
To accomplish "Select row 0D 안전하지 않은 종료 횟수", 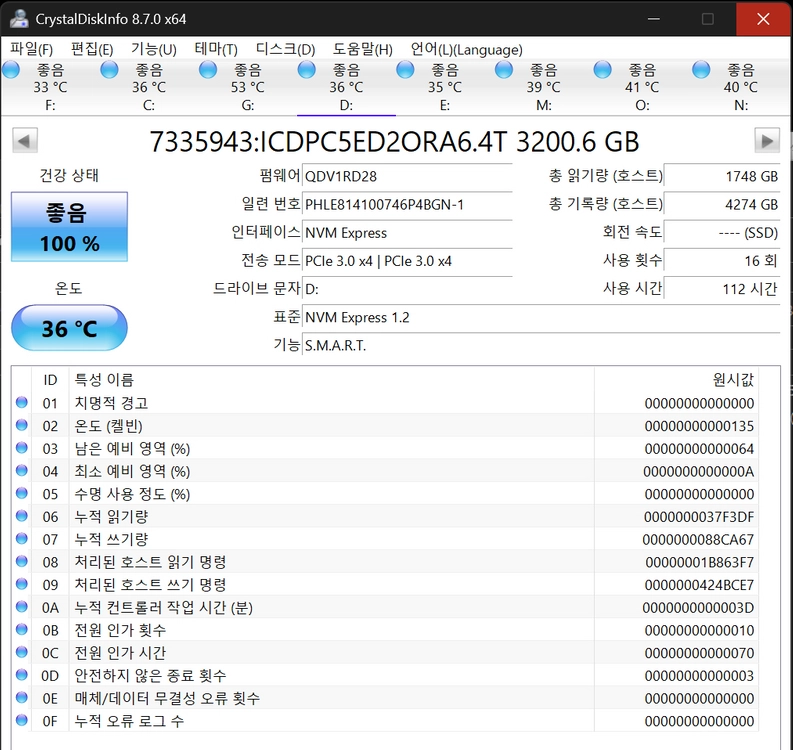I will pyautogui.click(x=385, y=676).
